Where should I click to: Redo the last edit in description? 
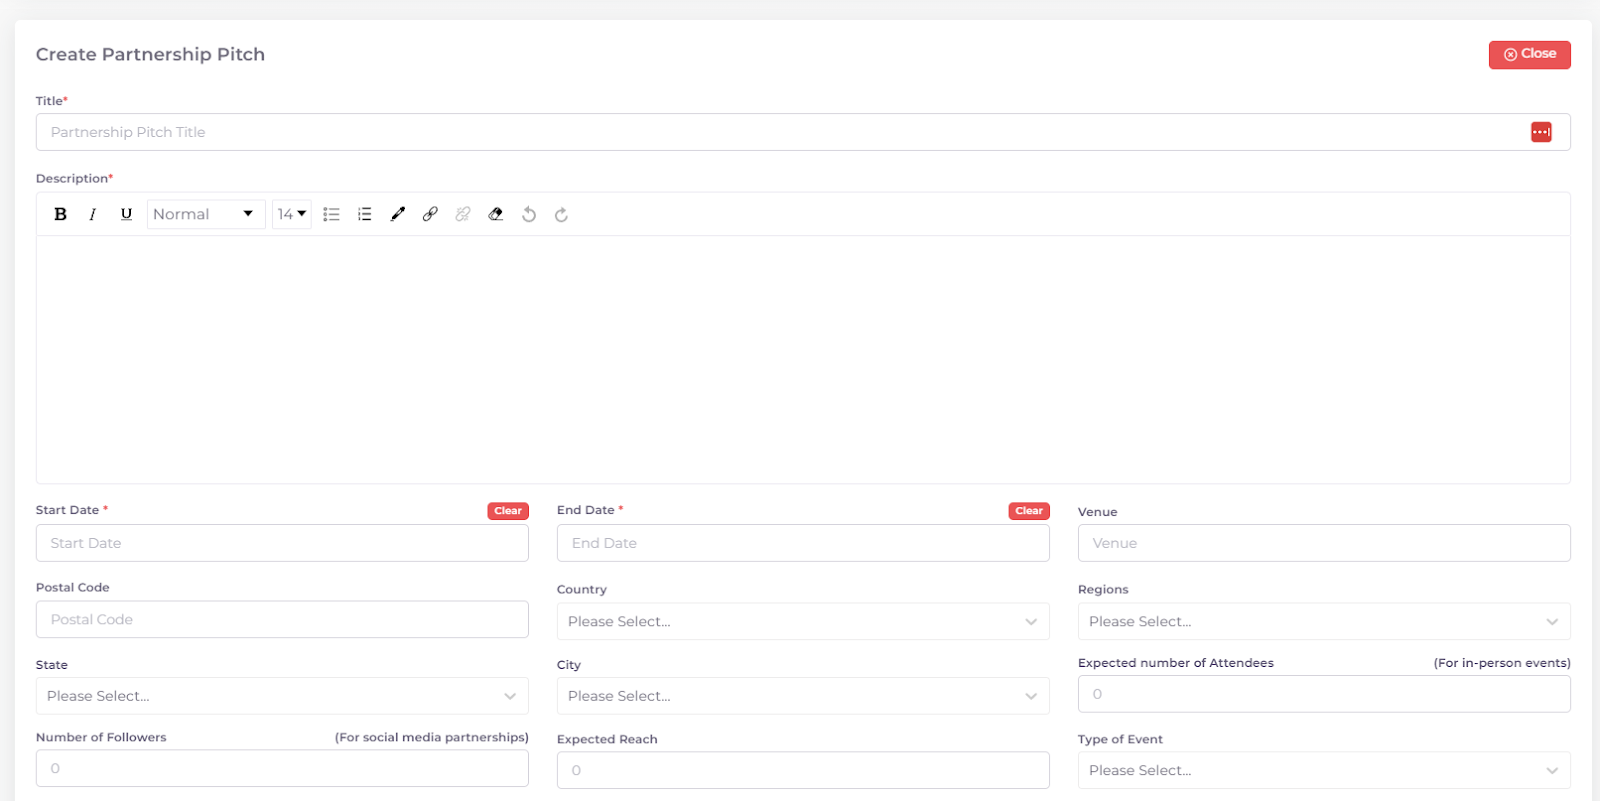click(x=562, y=214)
